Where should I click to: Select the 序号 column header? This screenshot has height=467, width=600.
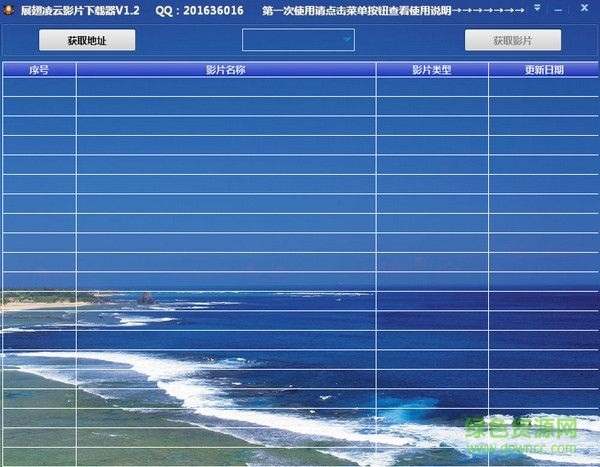click(39, 70)
